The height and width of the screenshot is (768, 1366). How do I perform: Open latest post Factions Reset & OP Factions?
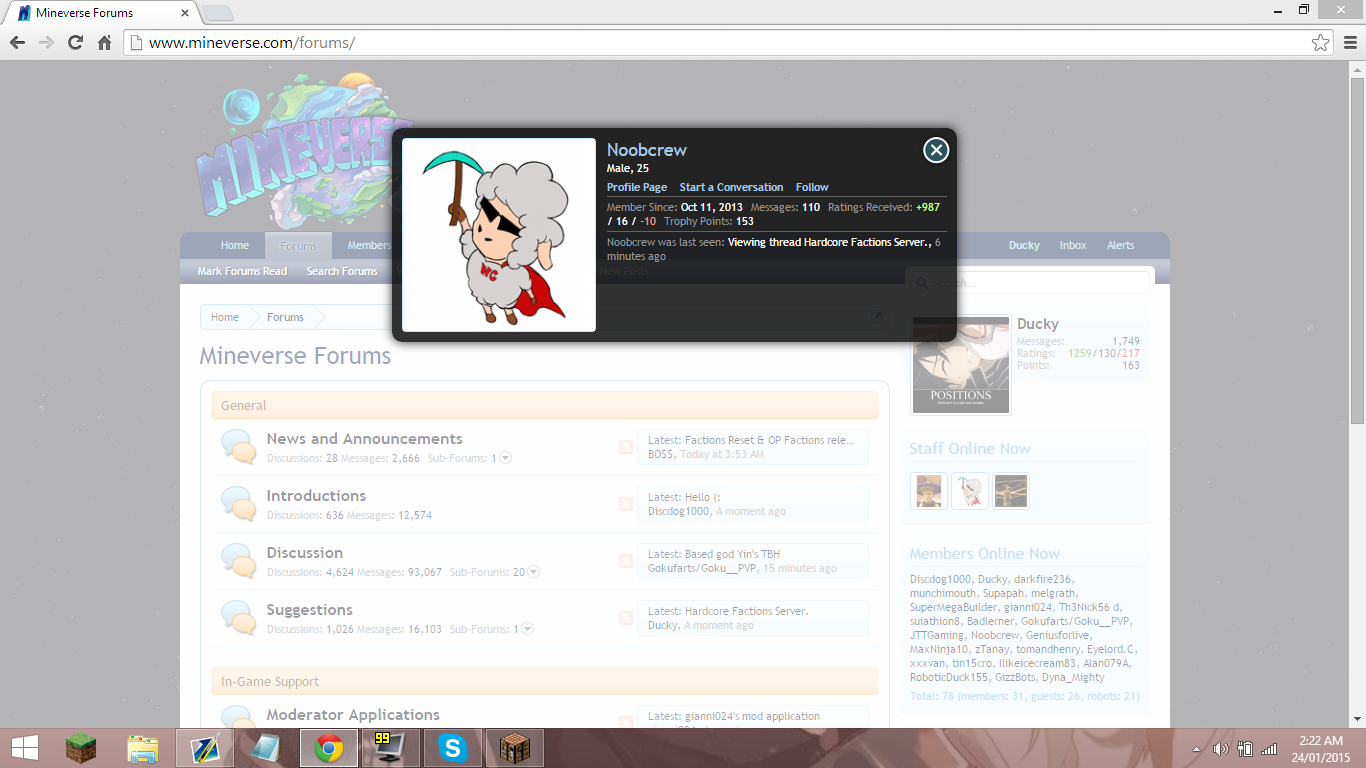pos(770,440)
